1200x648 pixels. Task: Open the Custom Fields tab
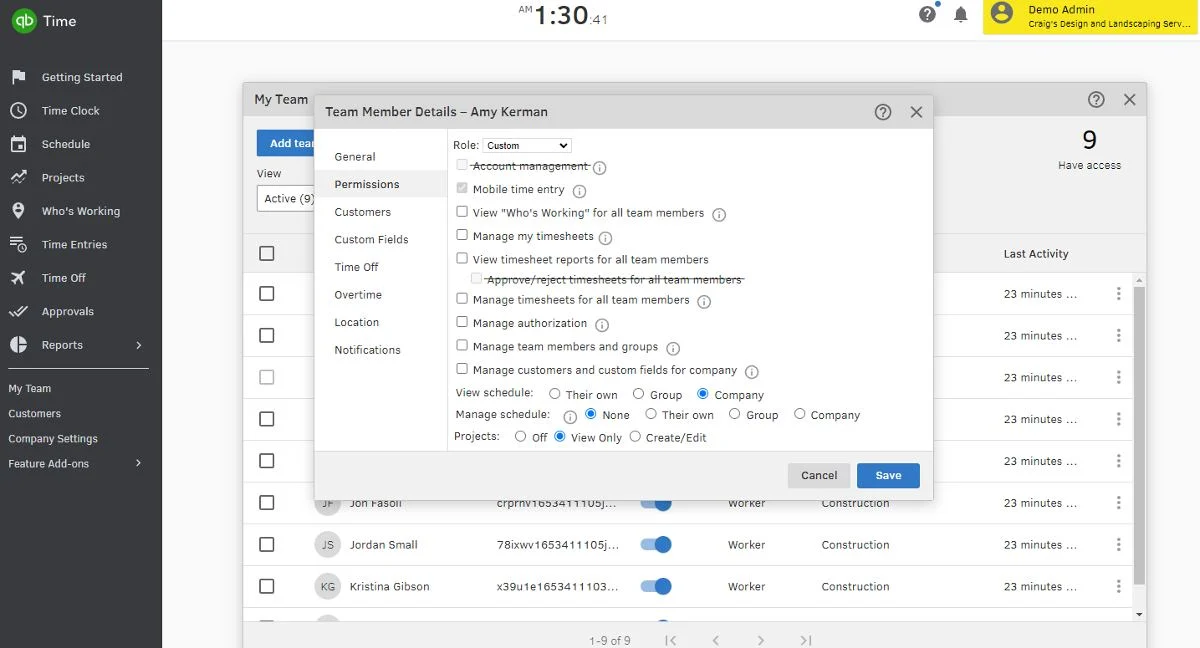372,240
